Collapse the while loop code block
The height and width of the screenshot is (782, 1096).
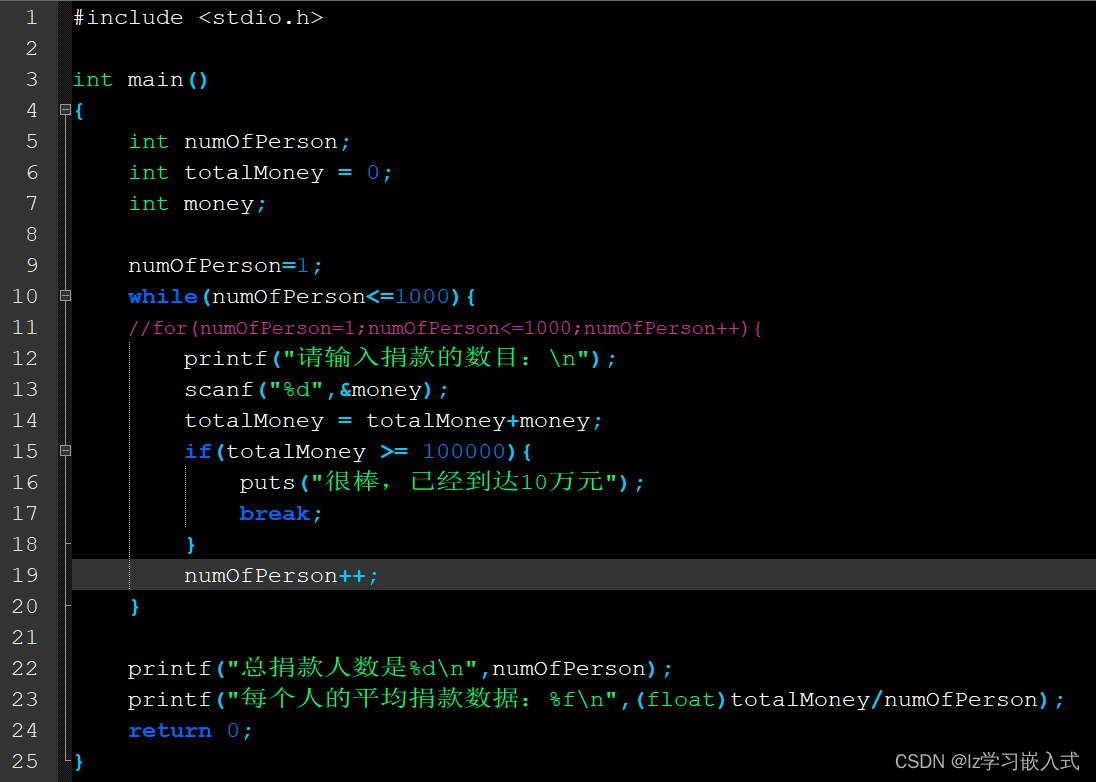(63, 296)
